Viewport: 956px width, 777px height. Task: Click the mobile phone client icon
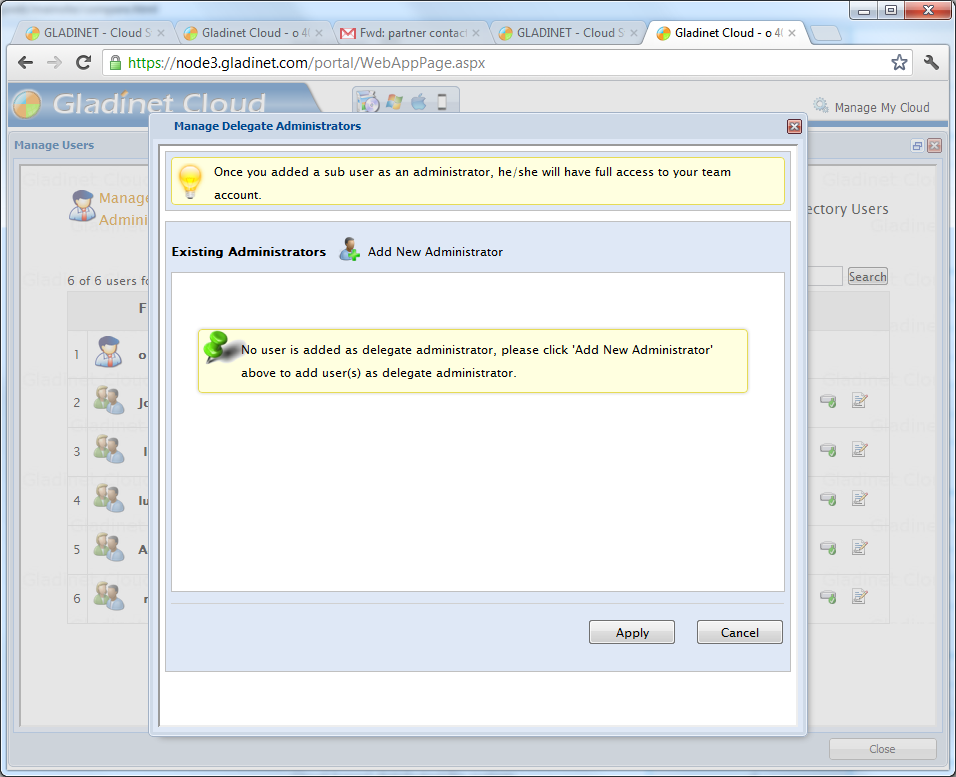click(442, 101)
